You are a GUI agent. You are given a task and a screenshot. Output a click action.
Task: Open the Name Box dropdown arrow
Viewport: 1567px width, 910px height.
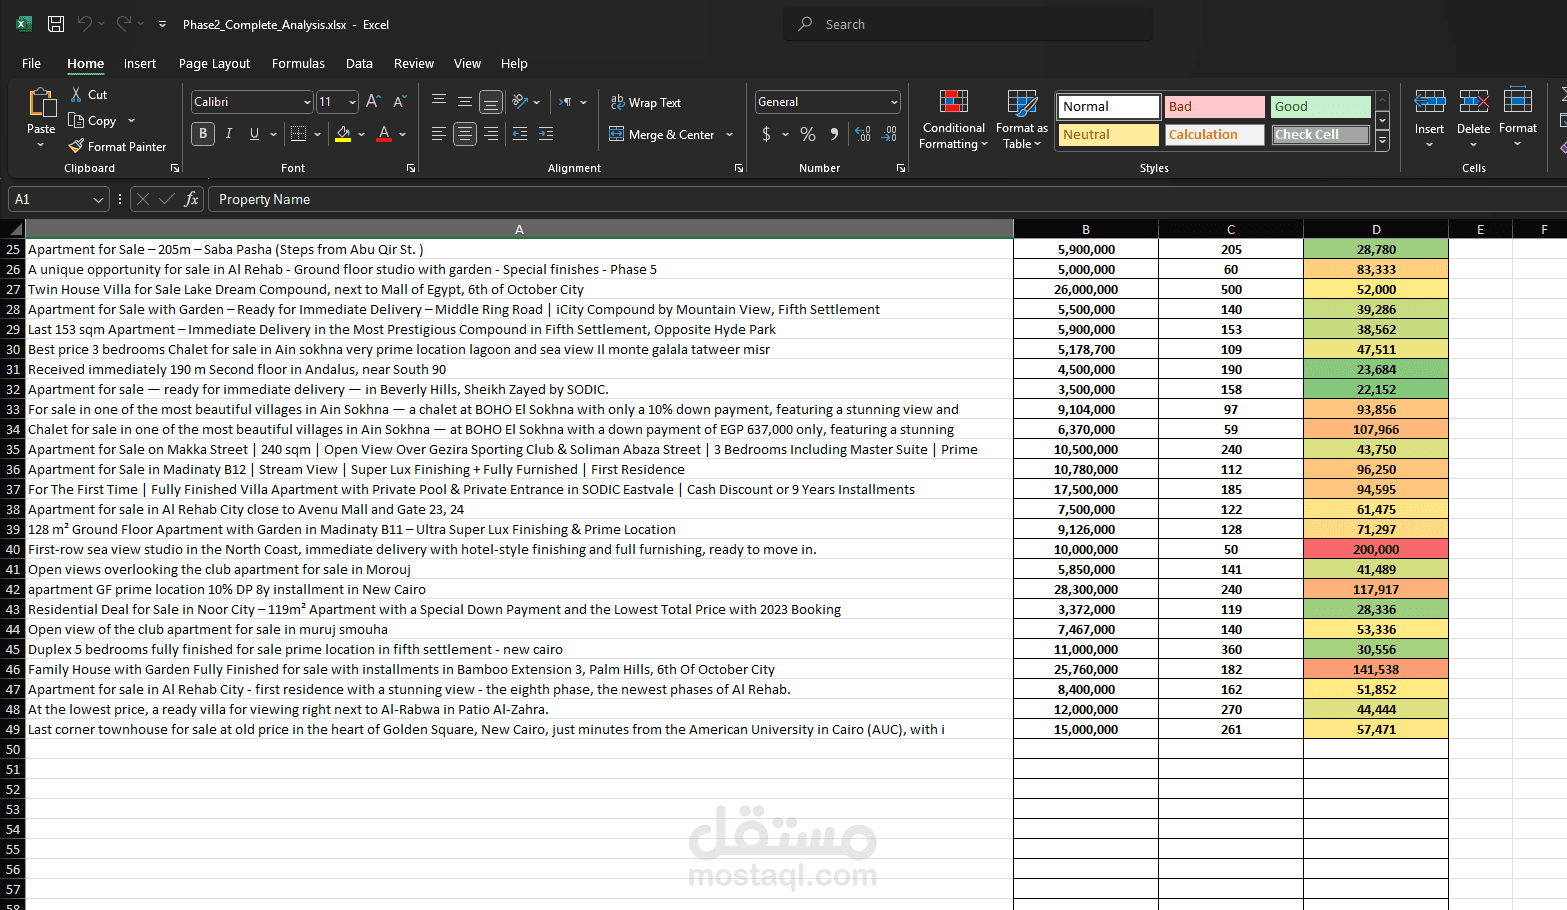coord(98,199)
